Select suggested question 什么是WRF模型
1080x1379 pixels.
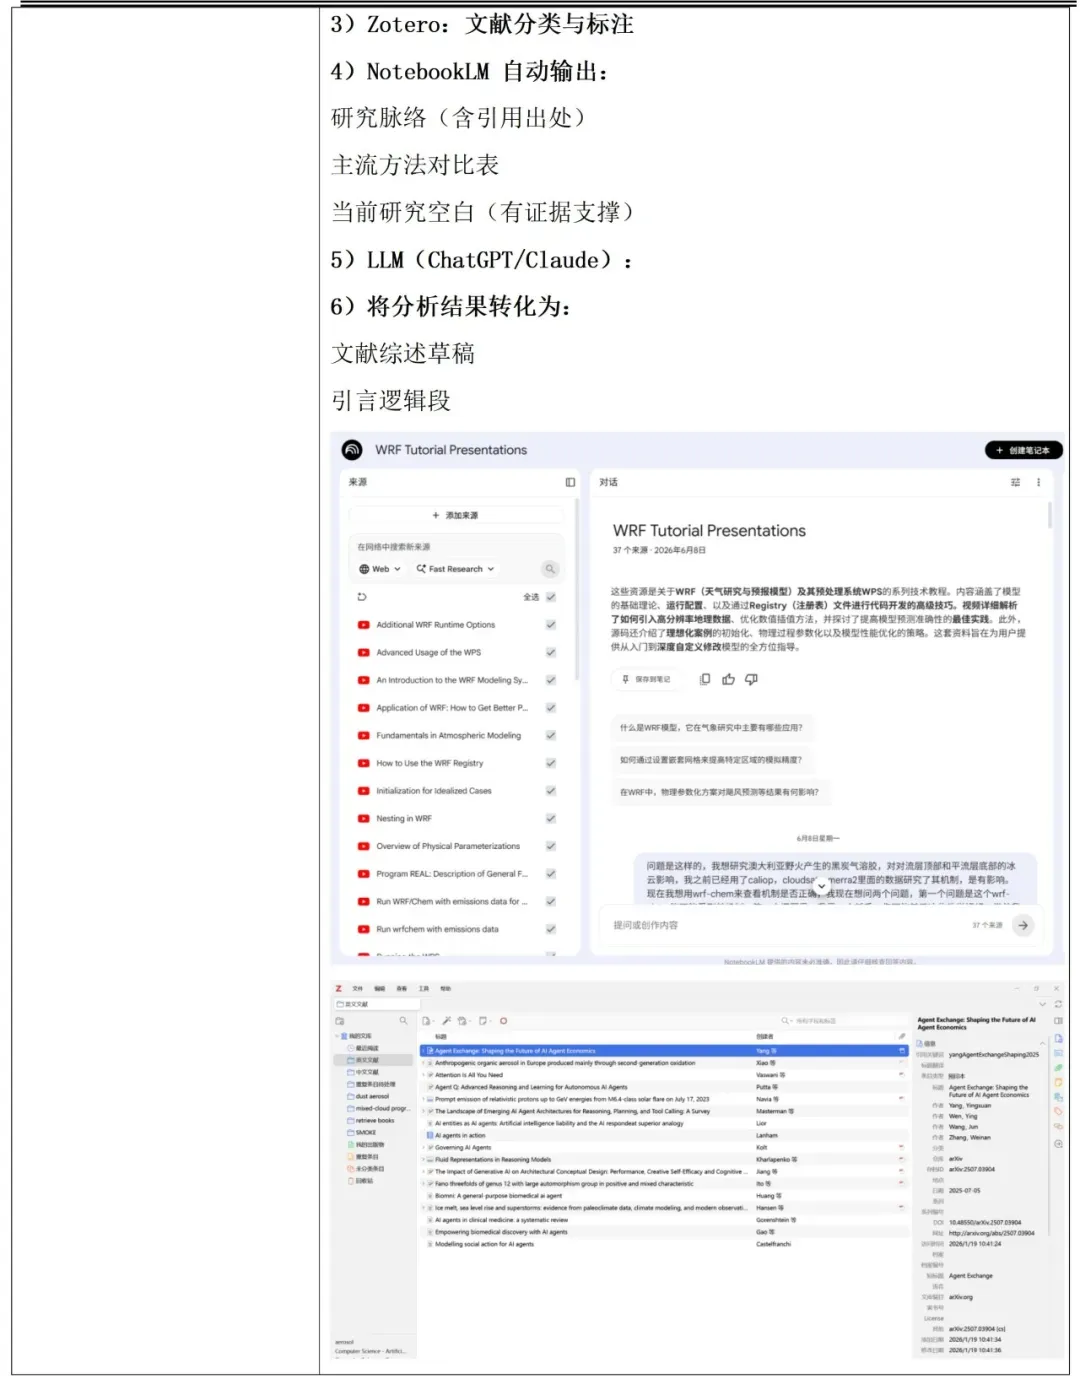(x=711, y=728)
